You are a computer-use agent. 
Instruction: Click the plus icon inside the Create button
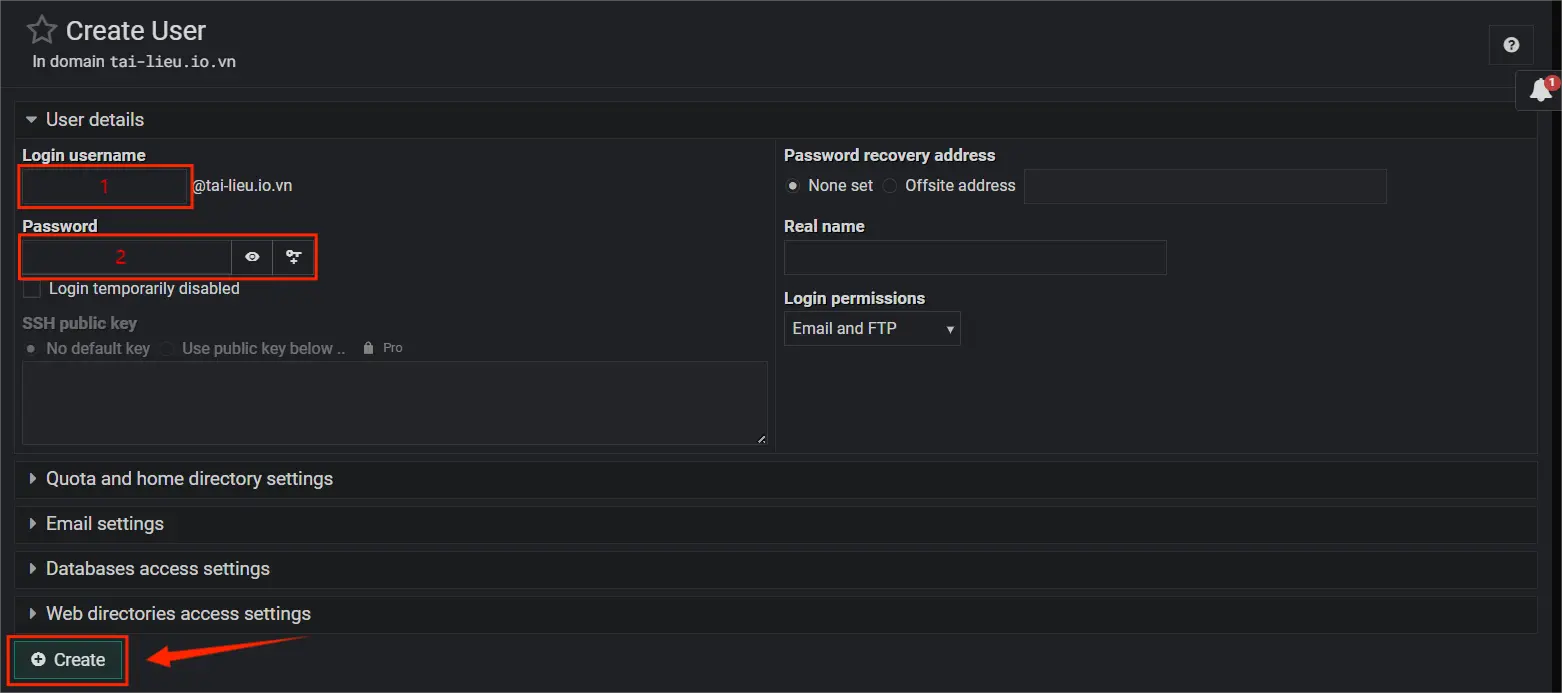pos(38,660)
